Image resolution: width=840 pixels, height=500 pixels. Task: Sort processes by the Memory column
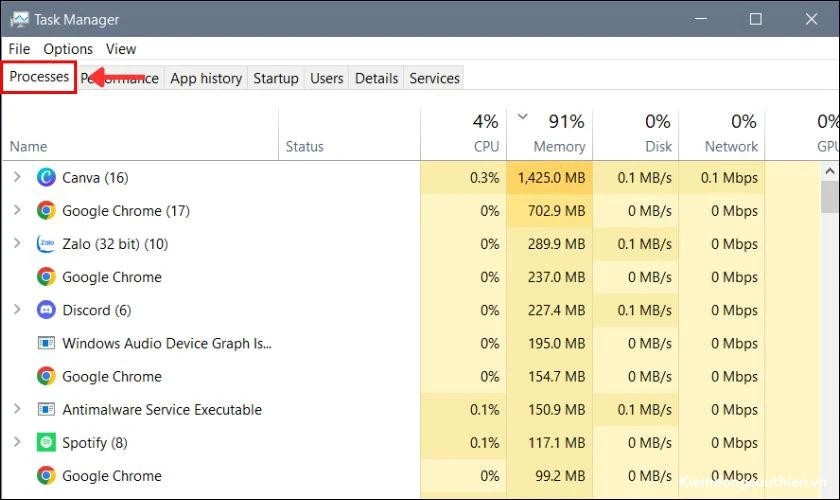click(x=550, y=135)
